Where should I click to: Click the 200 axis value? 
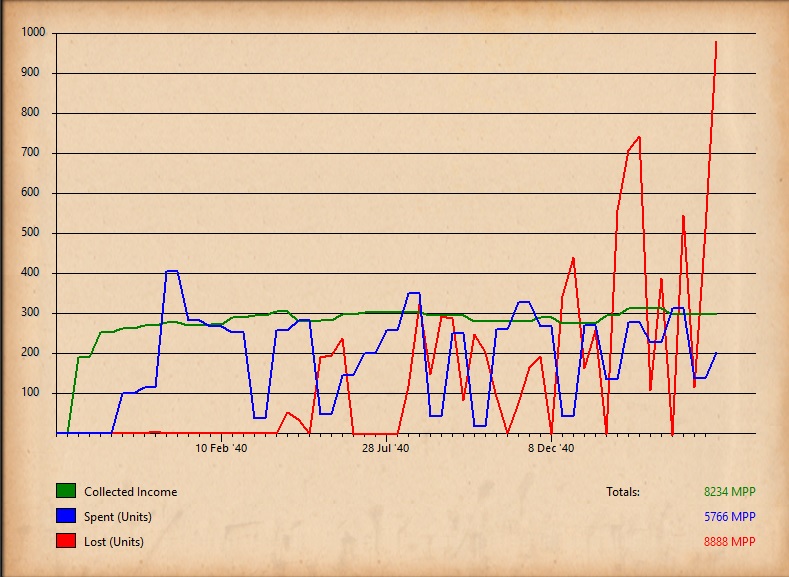point(30,352)
